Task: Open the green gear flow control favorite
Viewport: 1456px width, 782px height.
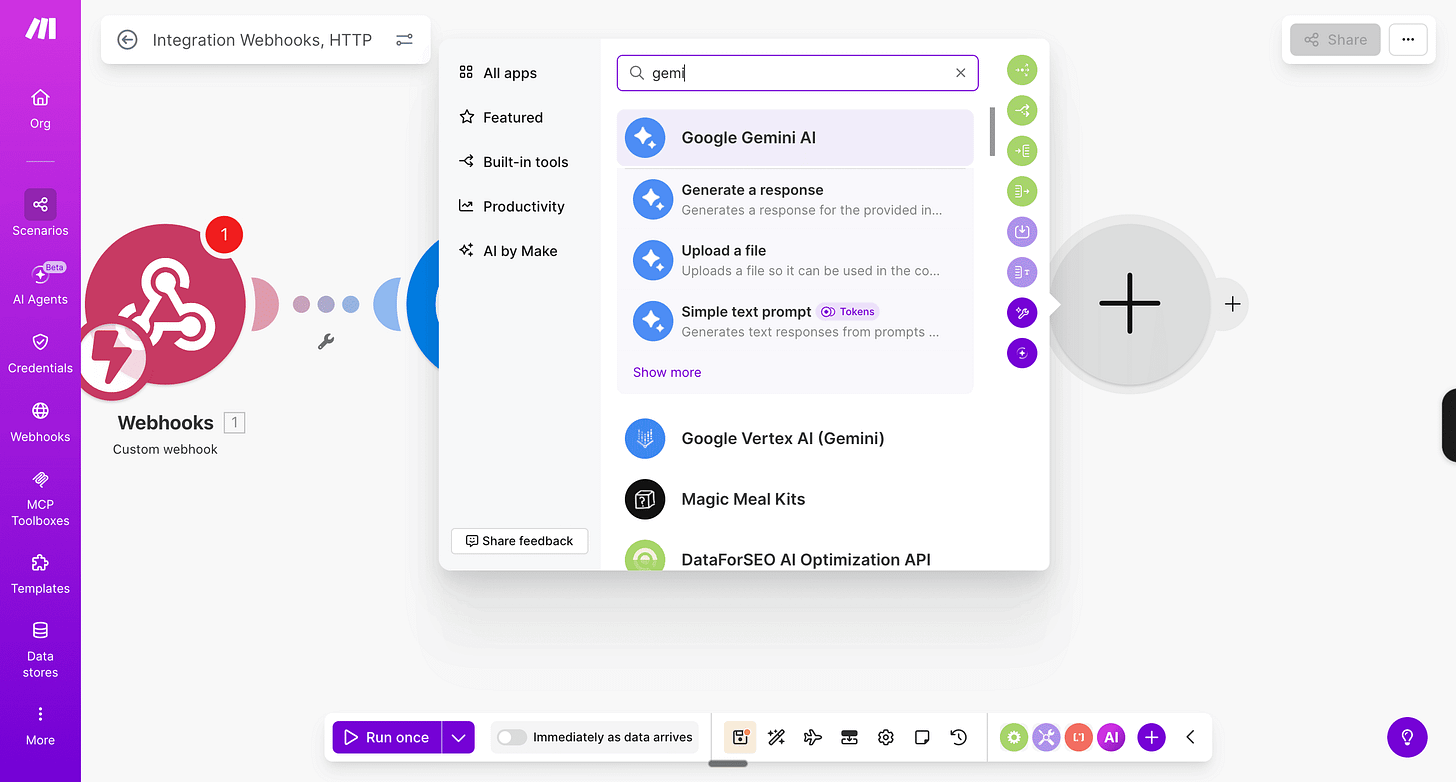Action: [x=1014, y=737]
